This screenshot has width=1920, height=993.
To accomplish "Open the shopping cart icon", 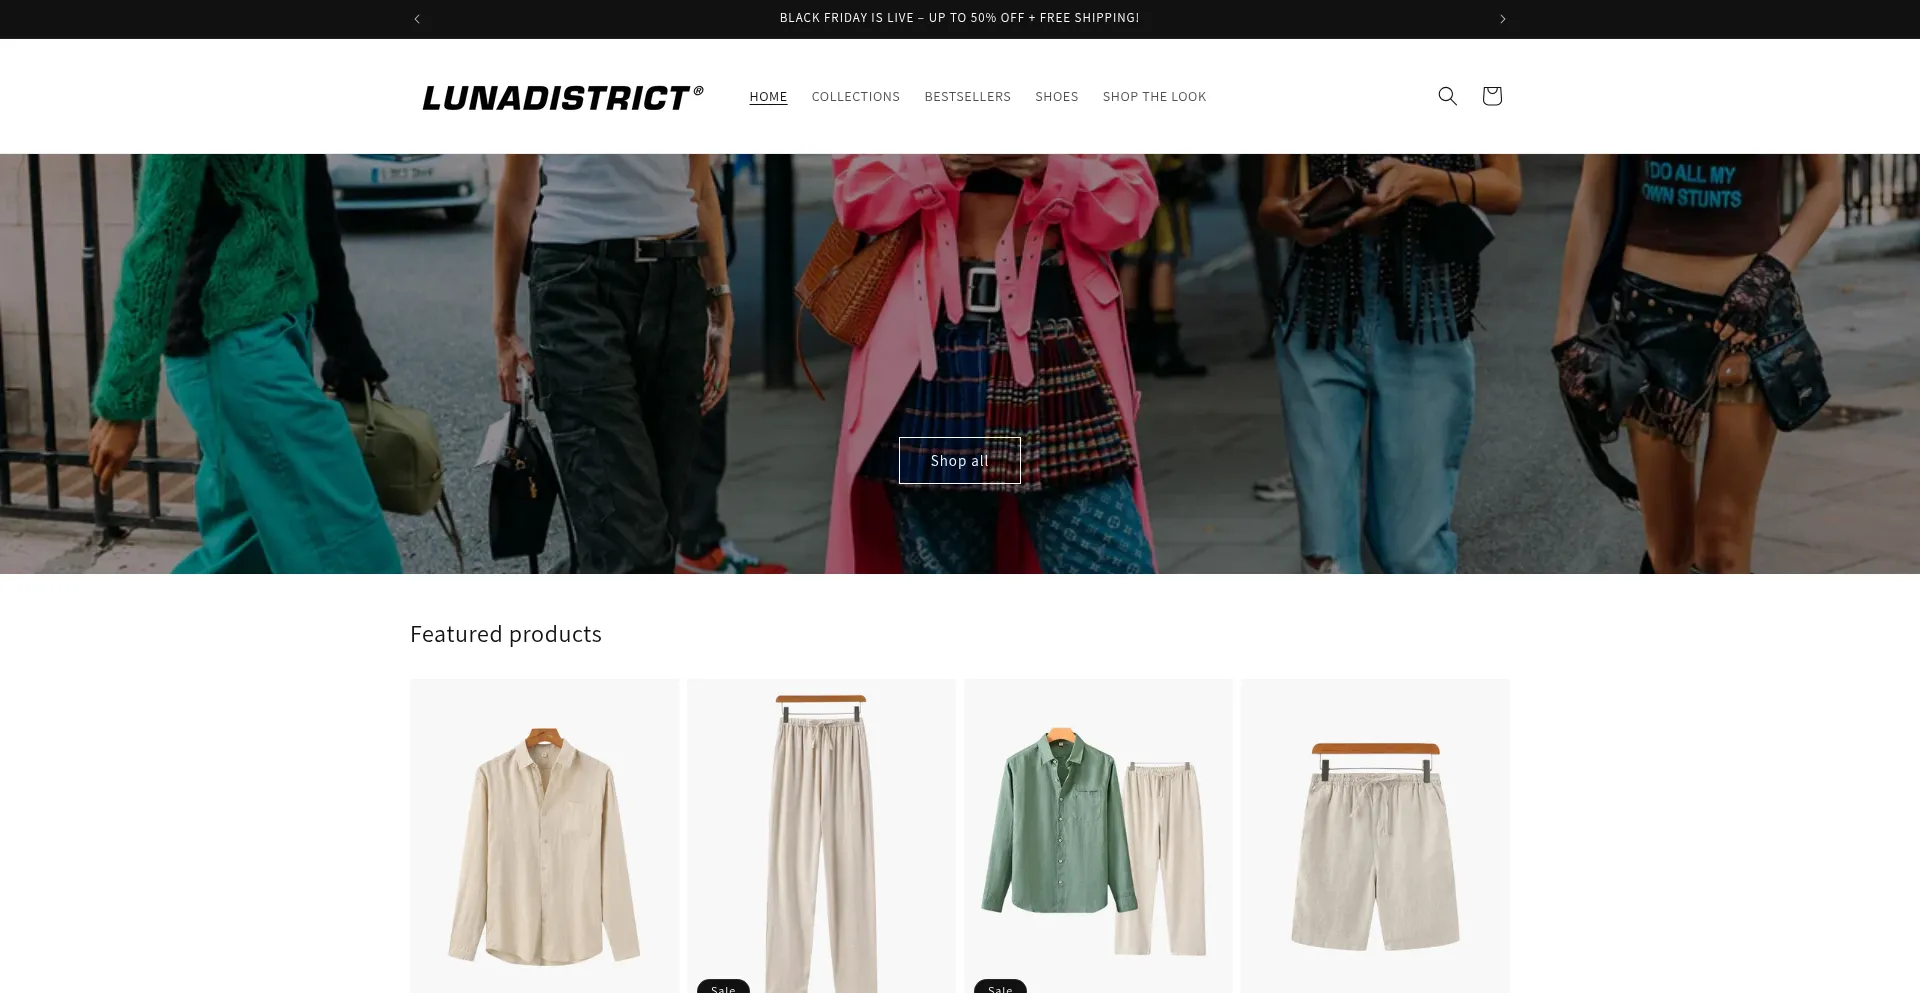I will click(x=1491, y=96).
